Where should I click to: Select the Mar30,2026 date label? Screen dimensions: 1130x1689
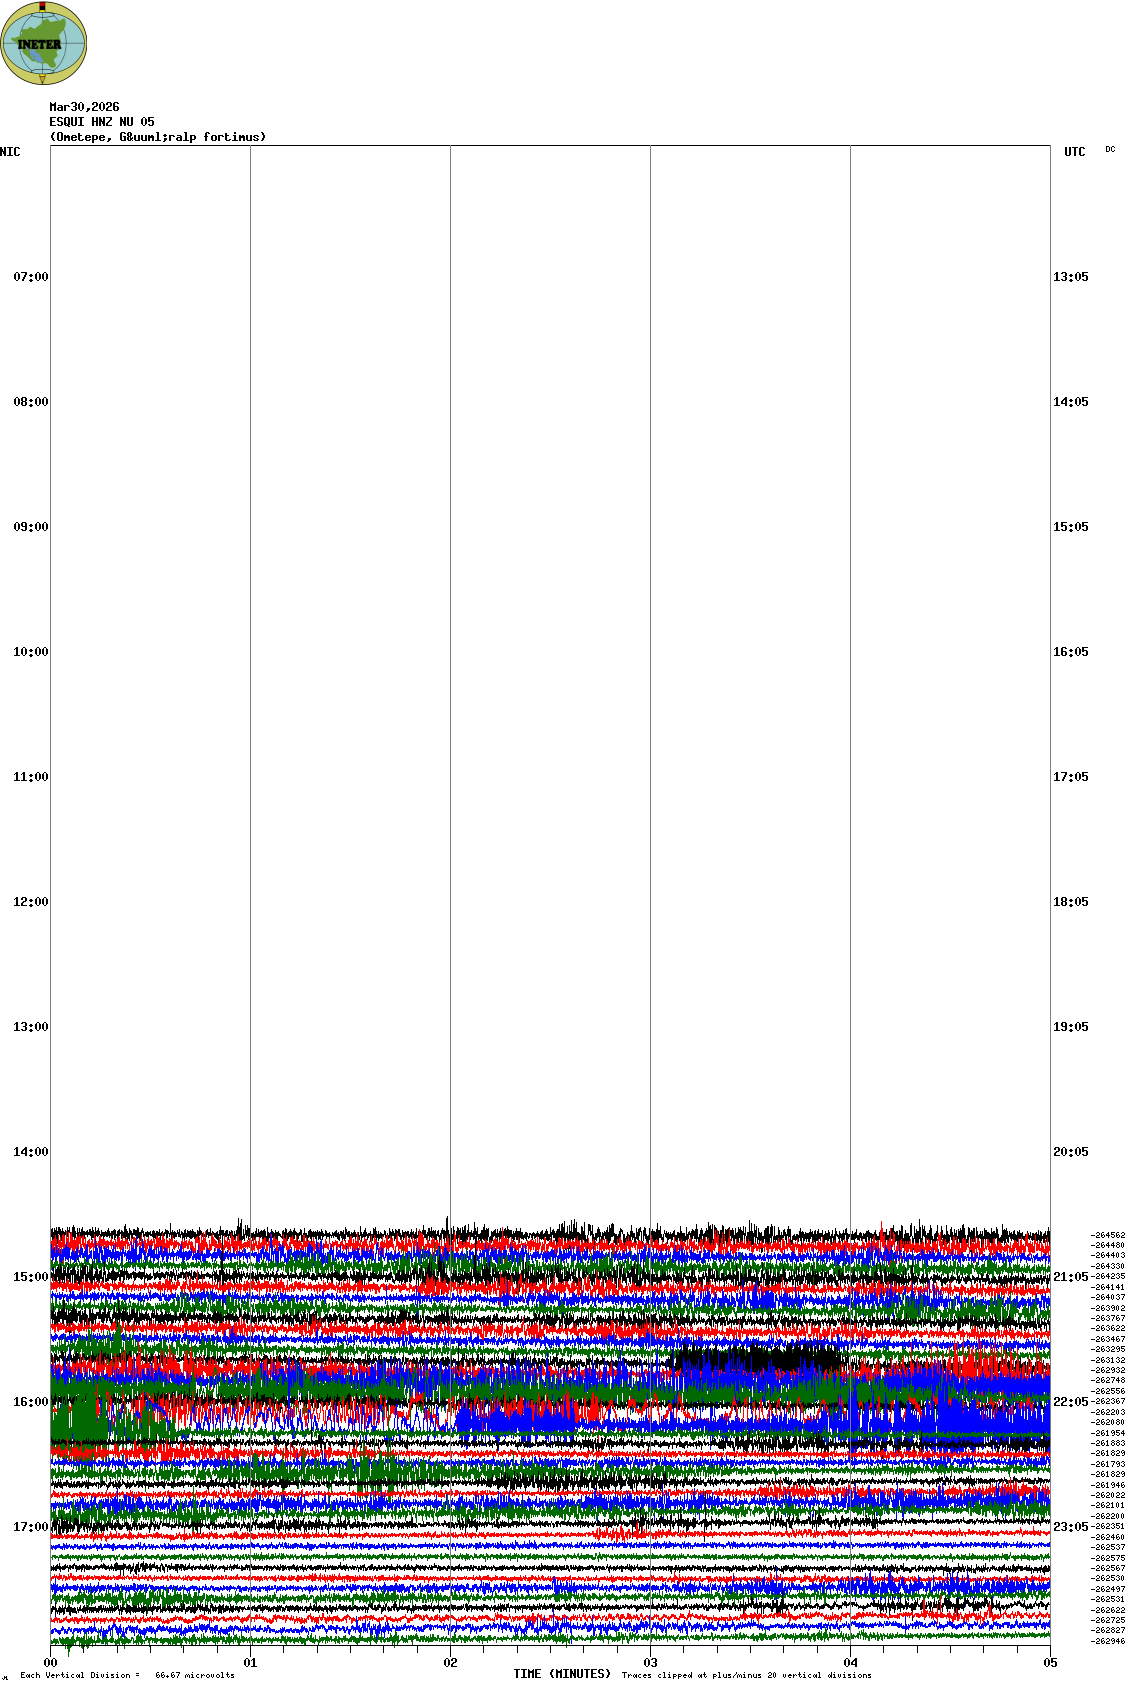tap(84, 107)
